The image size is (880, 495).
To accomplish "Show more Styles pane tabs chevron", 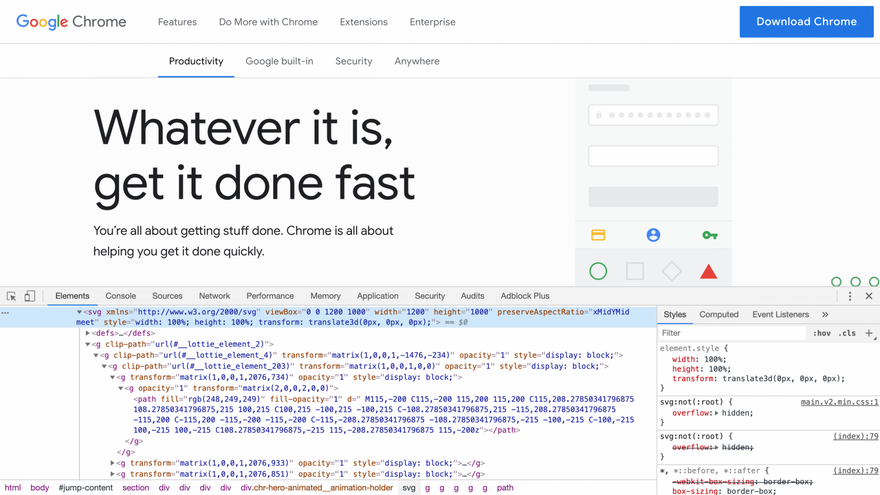I will pyautogui.click(x=825, y=314).
